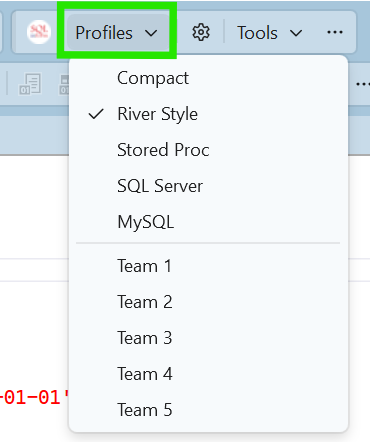Click the SQL logo icon
This screenshot has width=370, height=442.
[x=39, y=32]
